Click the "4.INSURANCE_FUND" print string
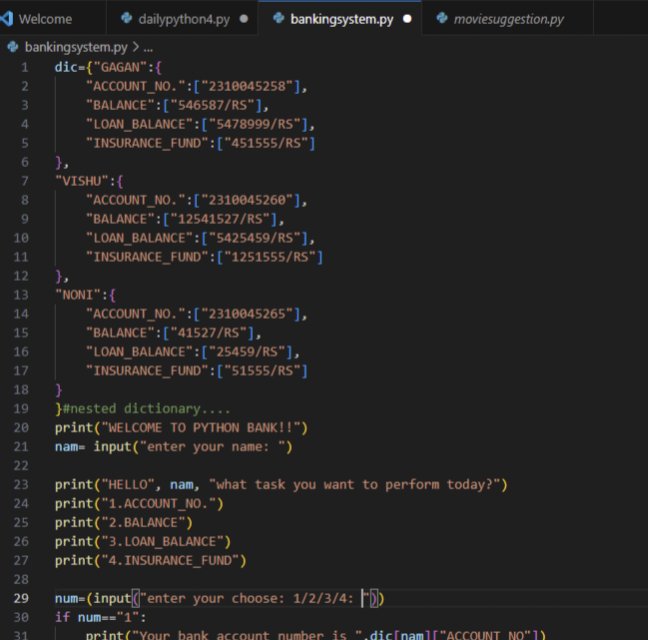Image resolution: width=648 pixels, height=640 pixels. click(170, 561)
